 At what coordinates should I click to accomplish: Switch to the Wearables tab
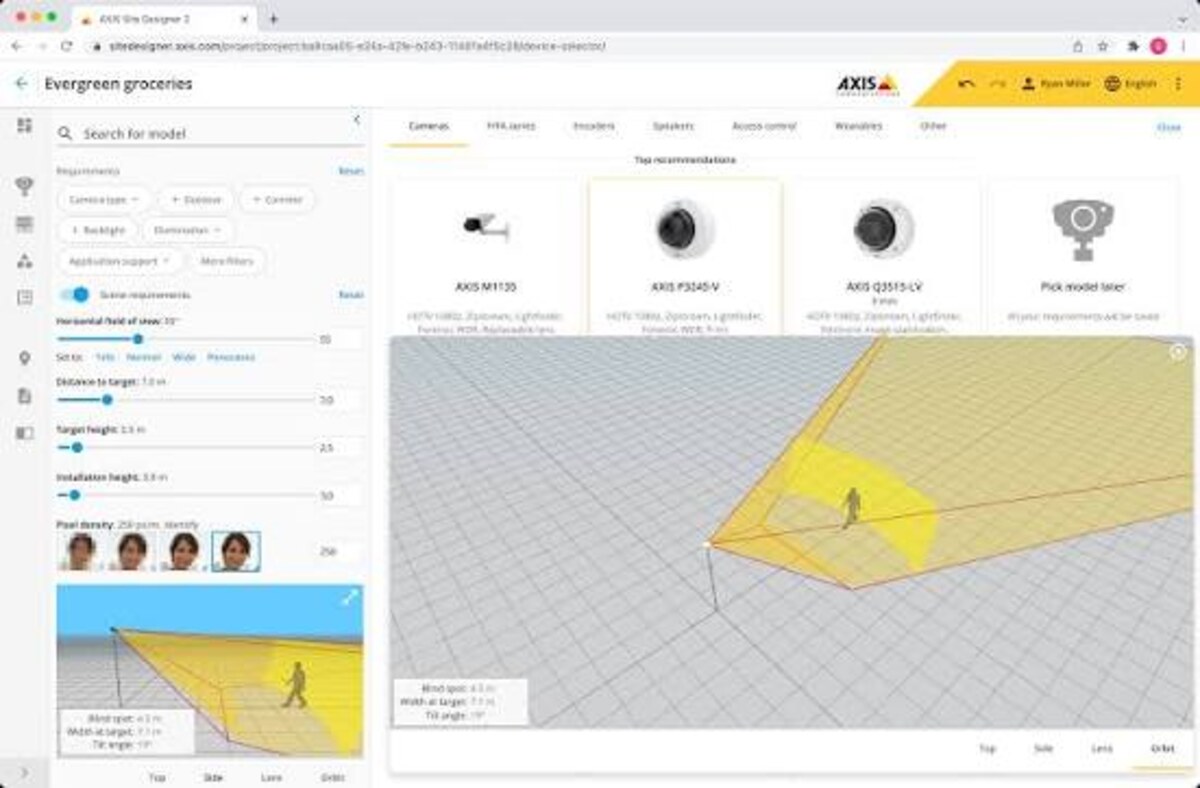pyautogui.click(x=858, y=127)
